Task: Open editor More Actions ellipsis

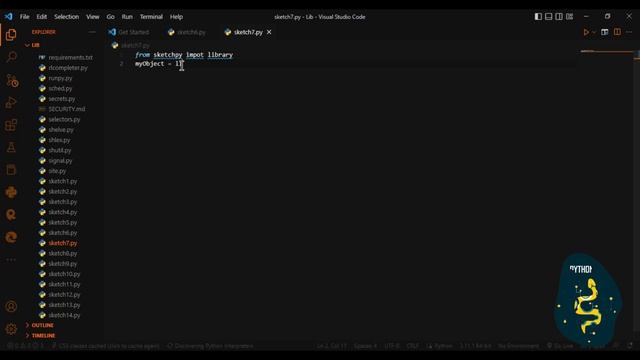Action: click(629, 32)
